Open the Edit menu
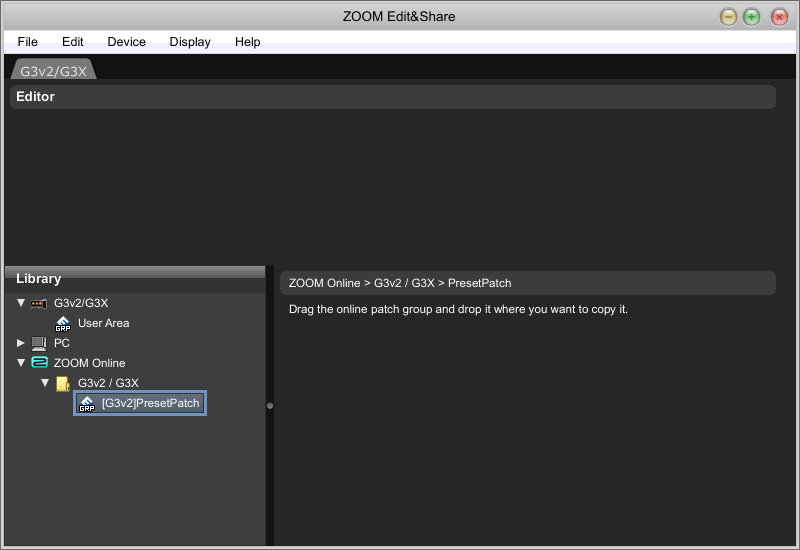Image resolution: width=800 pixels, height=550 pixels. pyautogui.click(x=72, y=42)
